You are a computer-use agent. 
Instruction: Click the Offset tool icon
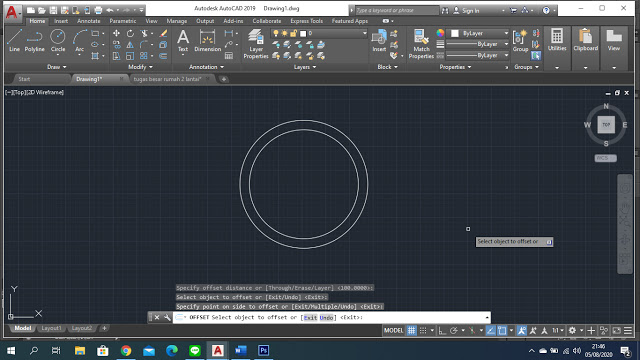pos(163,56)
